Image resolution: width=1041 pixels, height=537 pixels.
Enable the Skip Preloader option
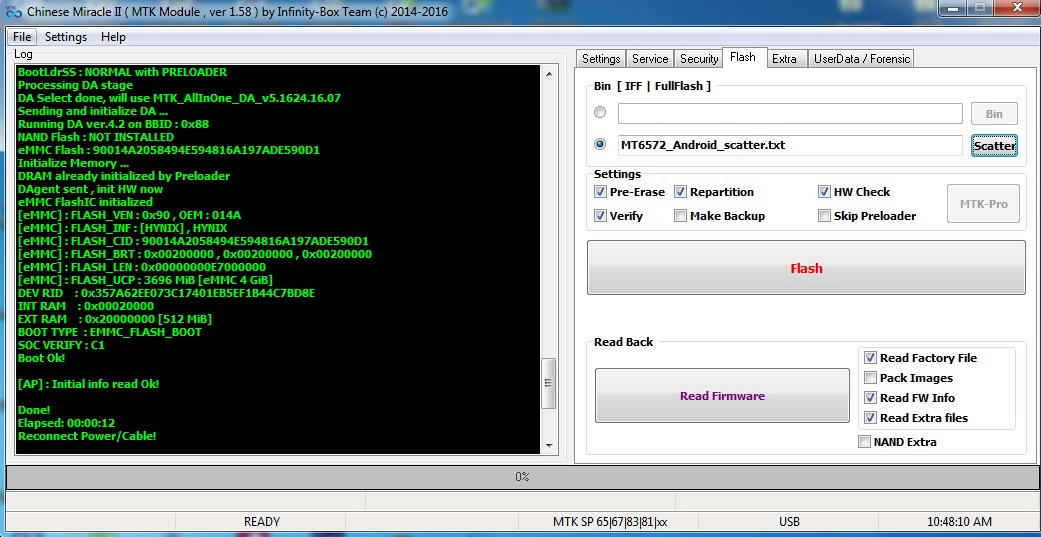click(x=825, y=216)
